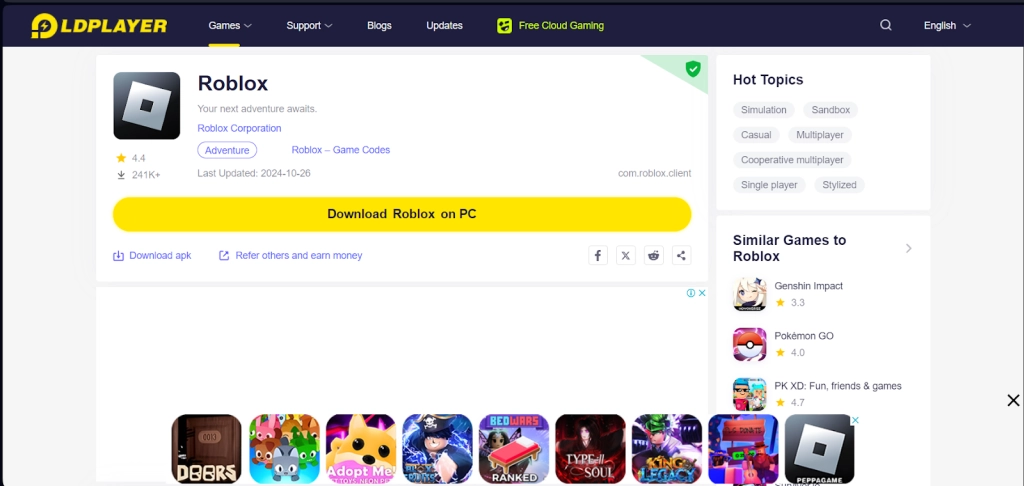The image size is (1024, 486).
Task: Click the com.roblox.client package name
Action: pos(654,173)
